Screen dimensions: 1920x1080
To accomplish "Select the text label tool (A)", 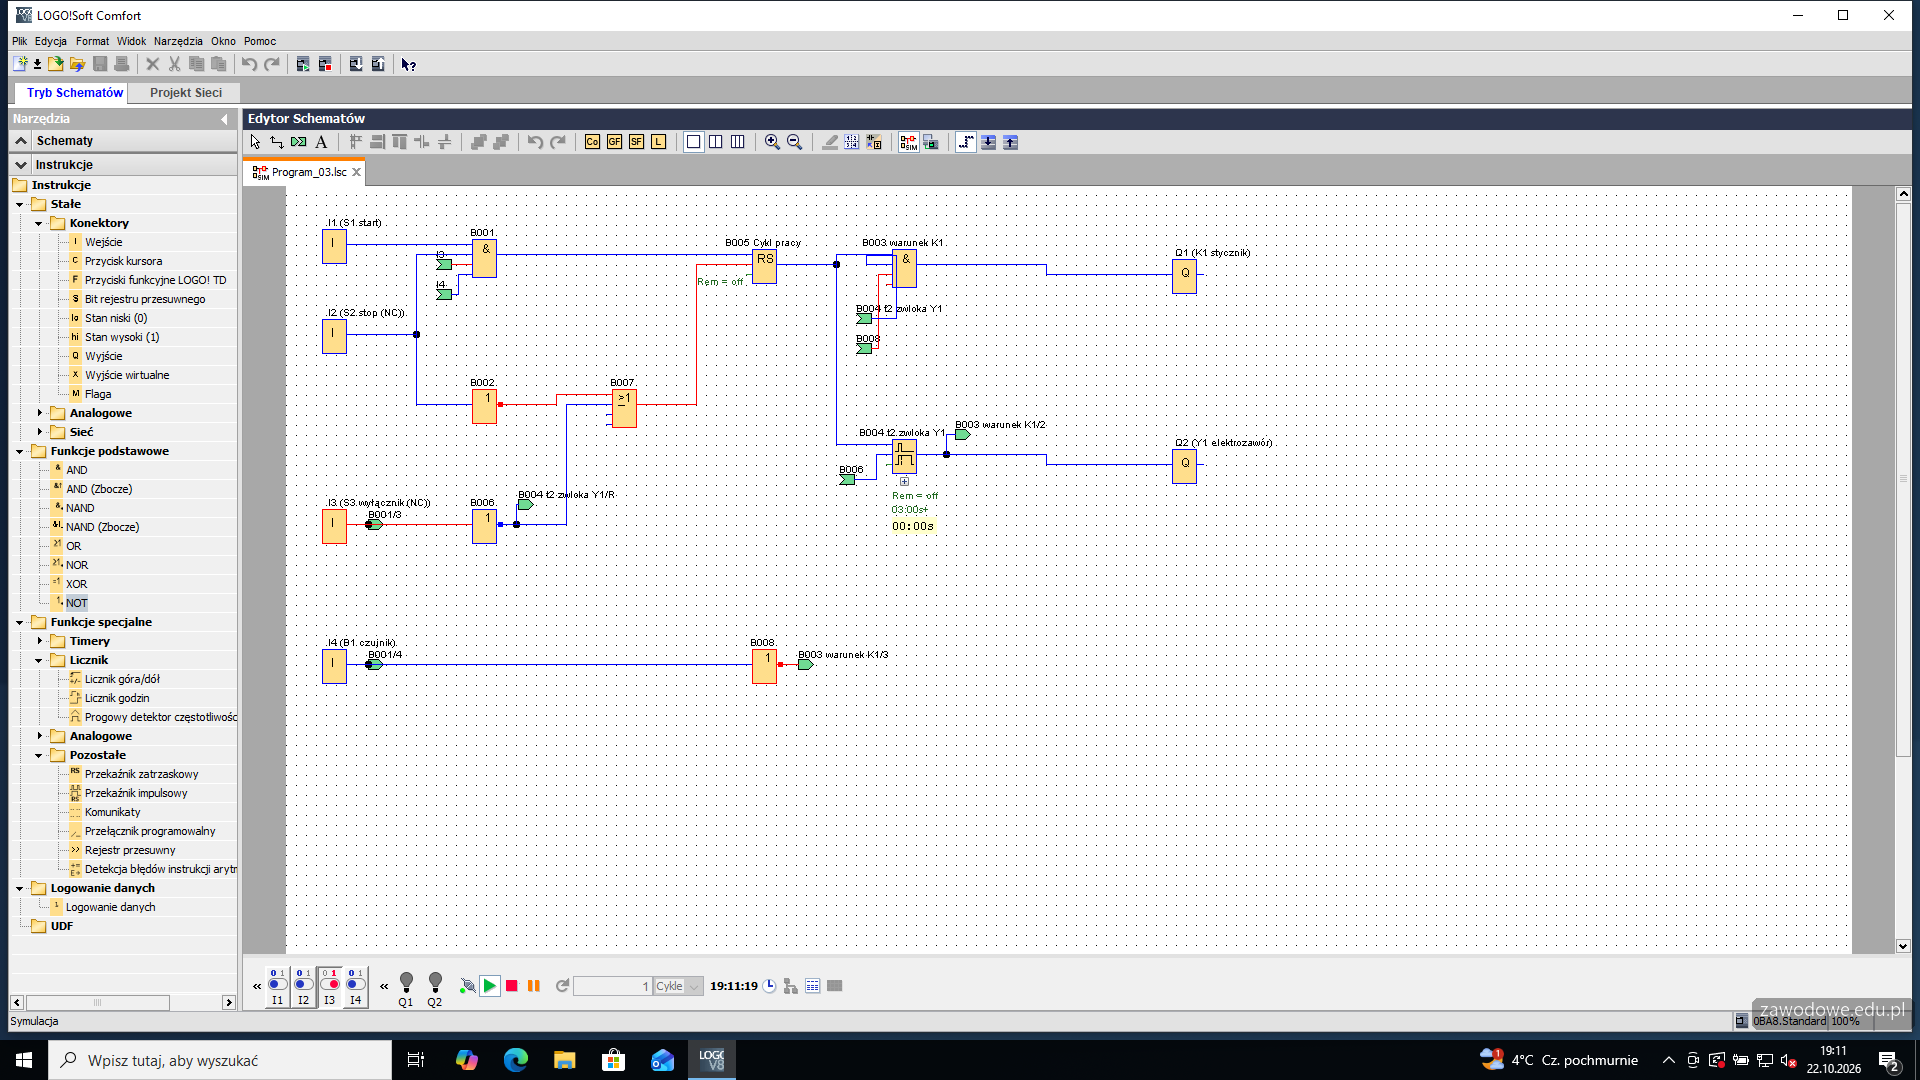I will coord(321,142).
